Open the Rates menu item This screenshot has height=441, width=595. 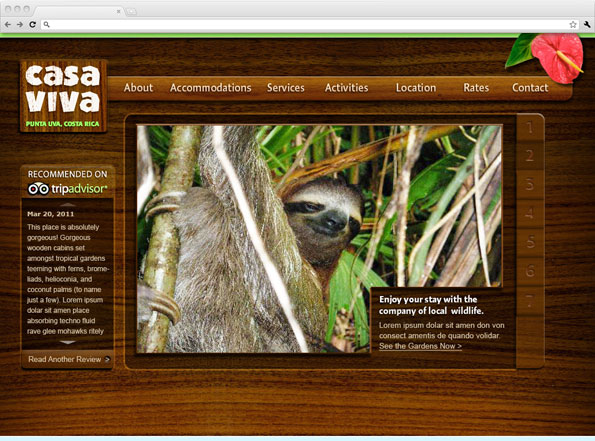pyautogui.click(x=476, y=88)
